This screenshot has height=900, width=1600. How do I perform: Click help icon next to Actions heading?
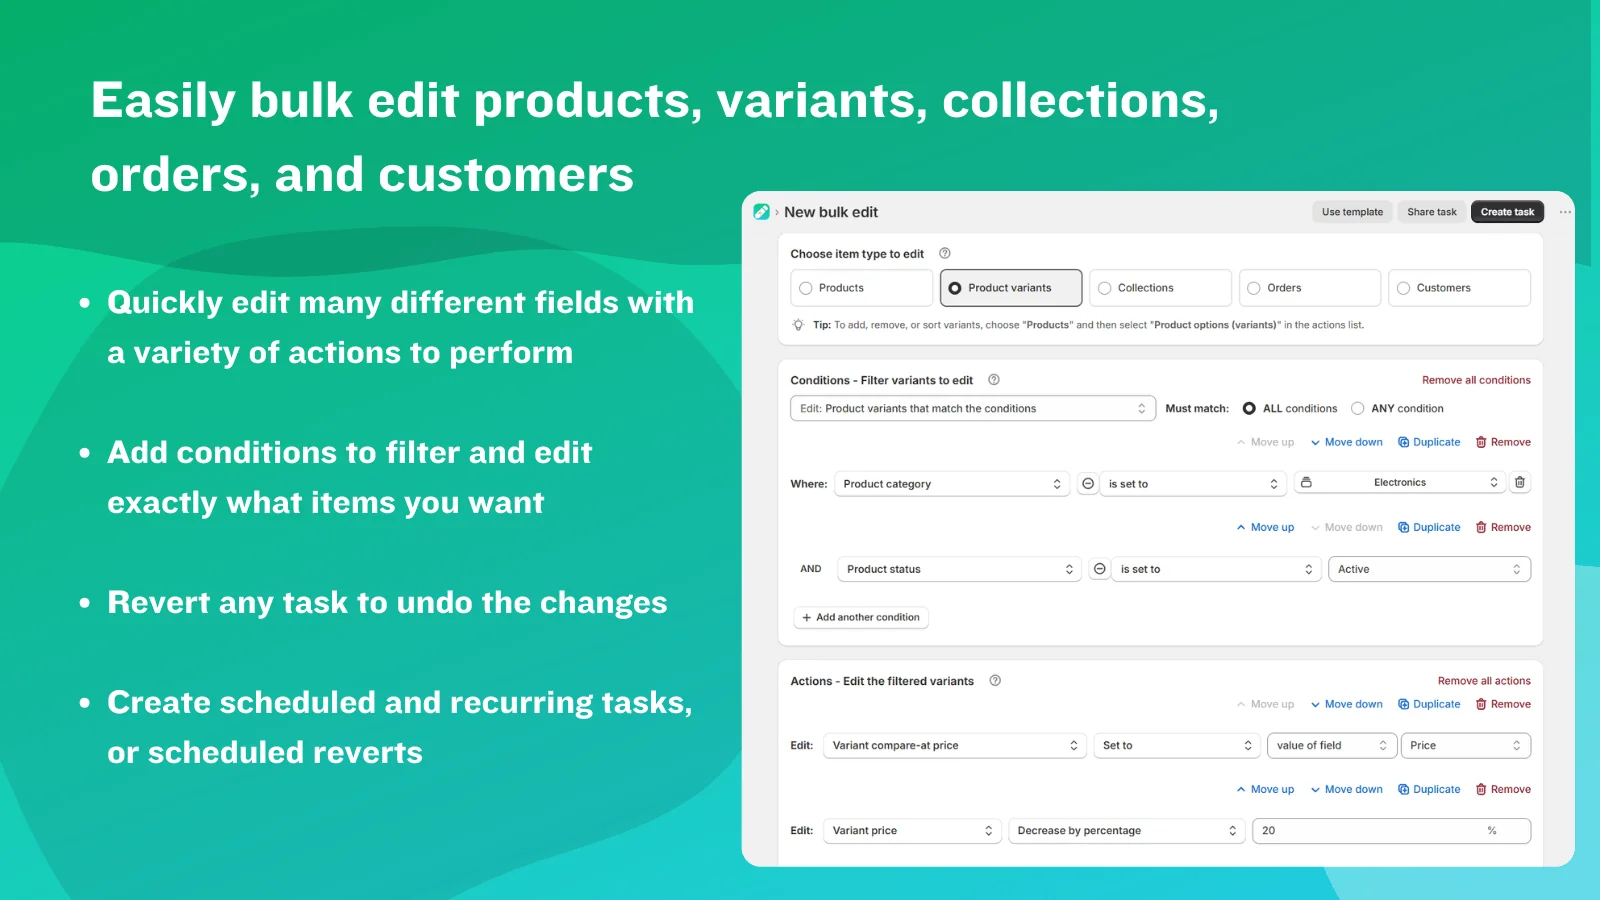coord(995,681)
